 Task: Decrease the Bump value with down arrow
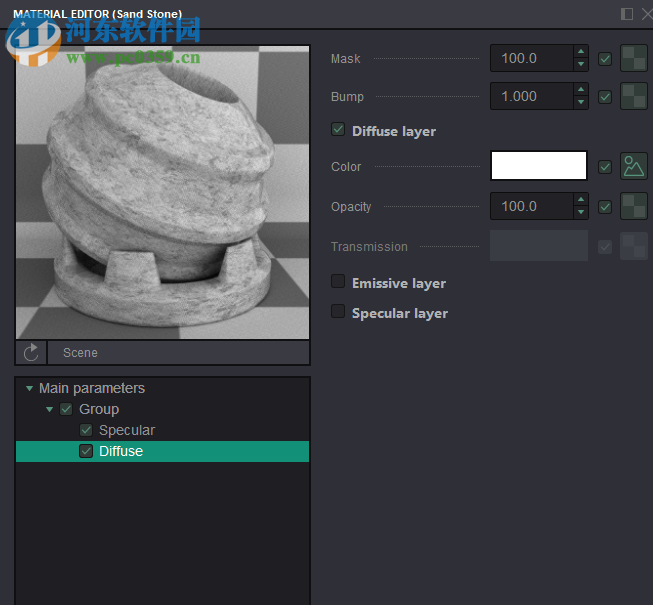tap(581, 102)
